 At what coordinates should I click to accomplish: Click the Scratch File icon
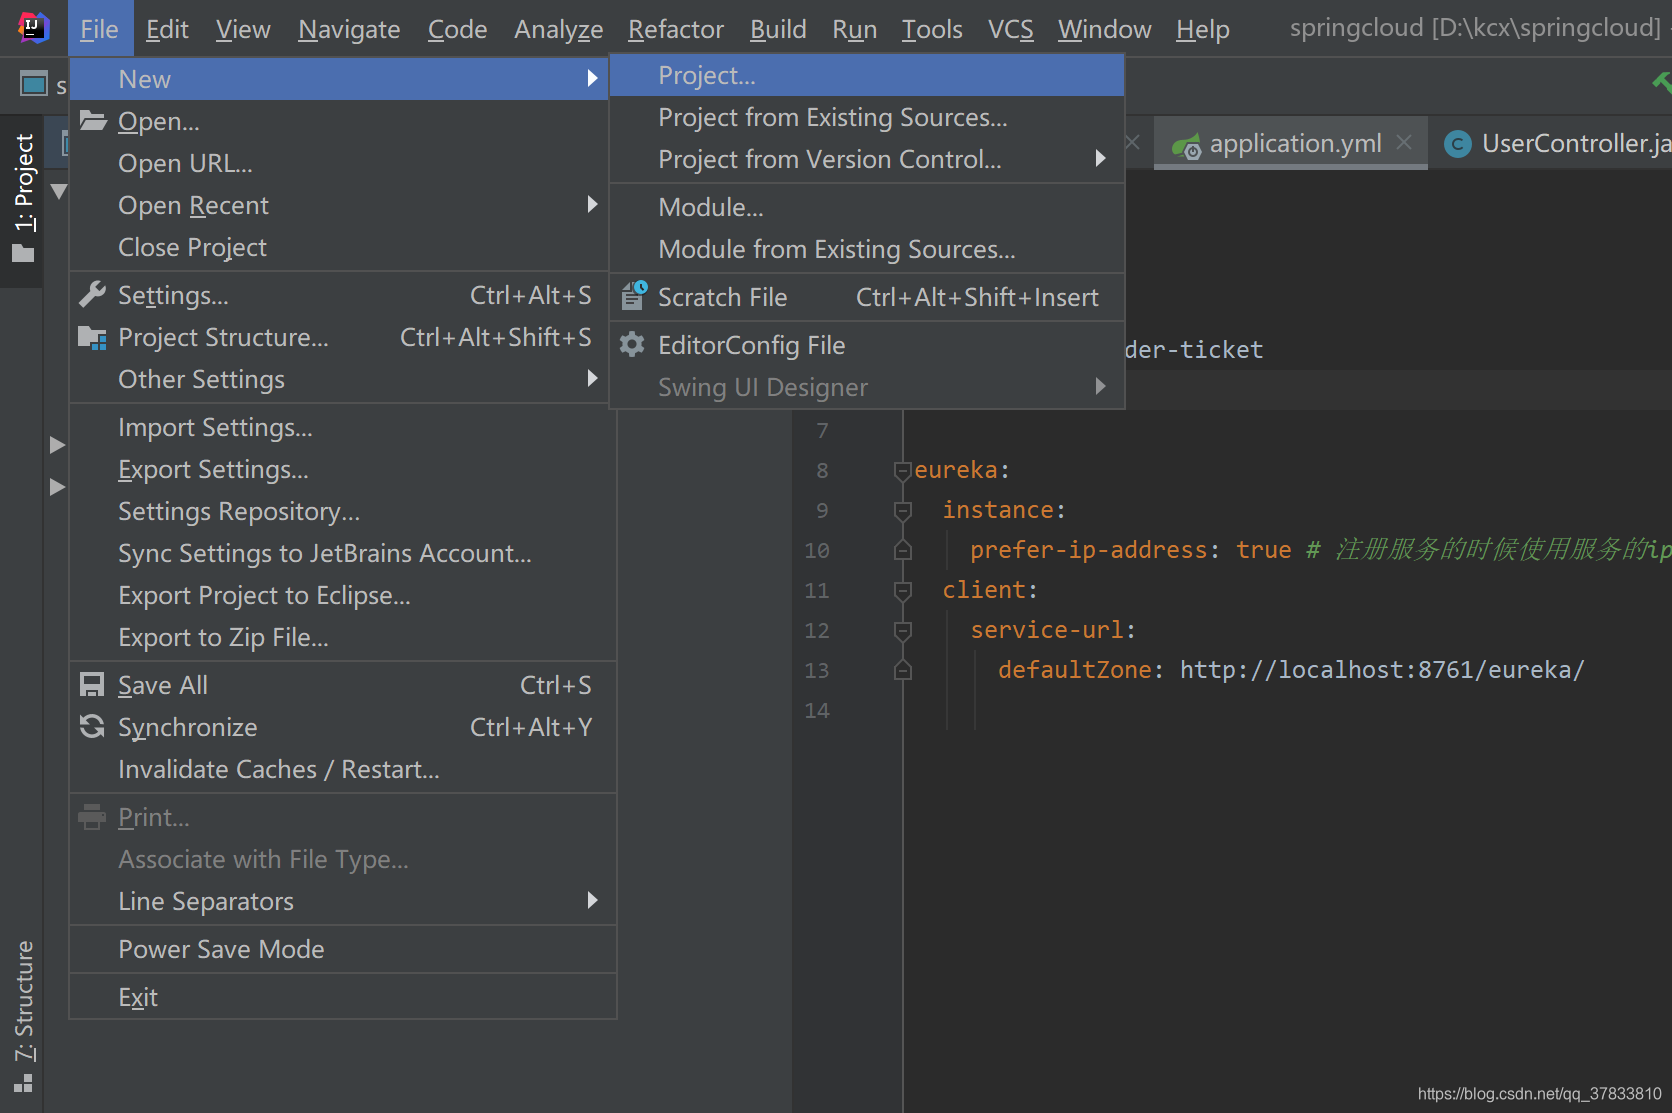tap(634, 296)
